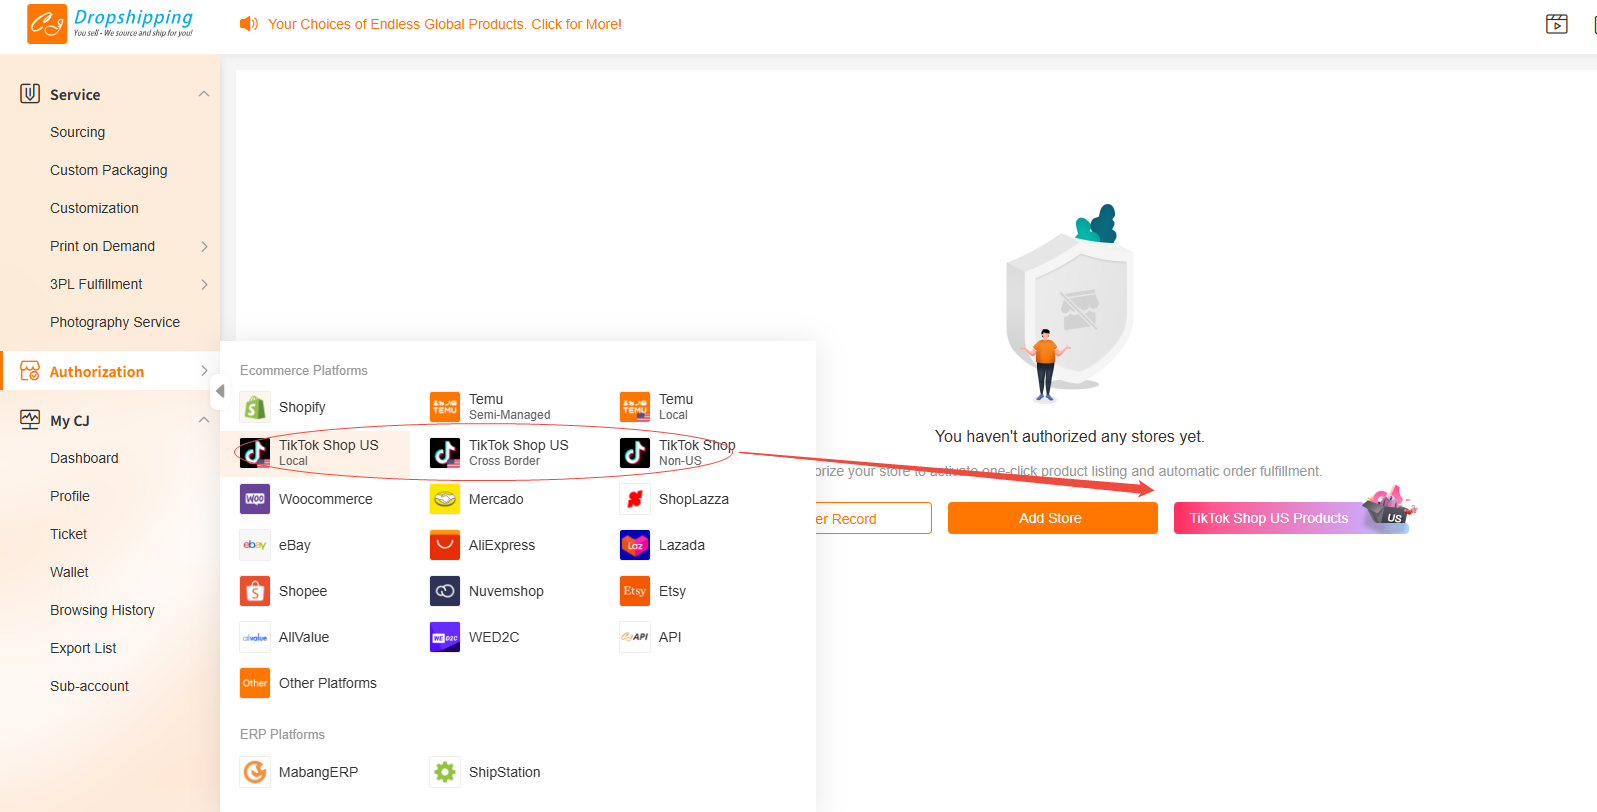Open Sub-account menu item

(90, 686)
